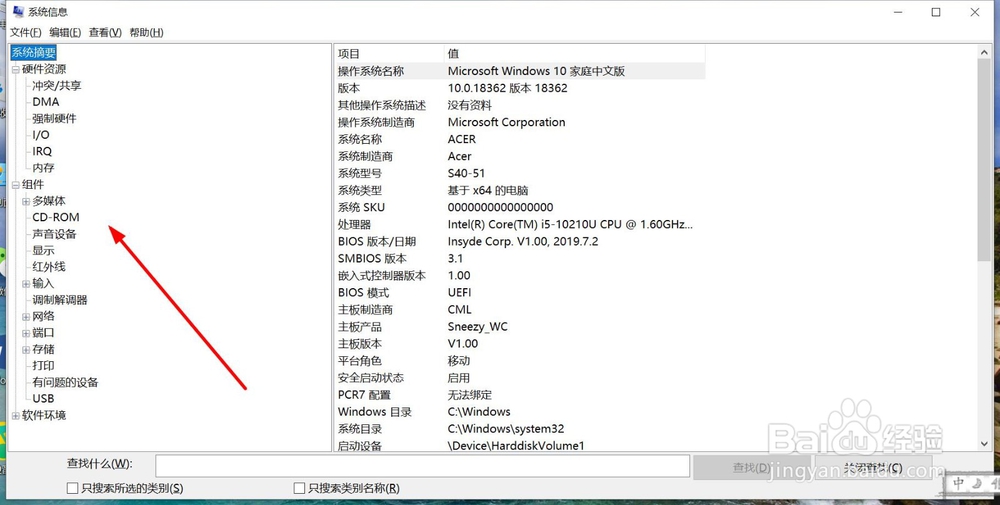Expand the 网络 tree node
1000x505 pixels.
coord(26,317)
